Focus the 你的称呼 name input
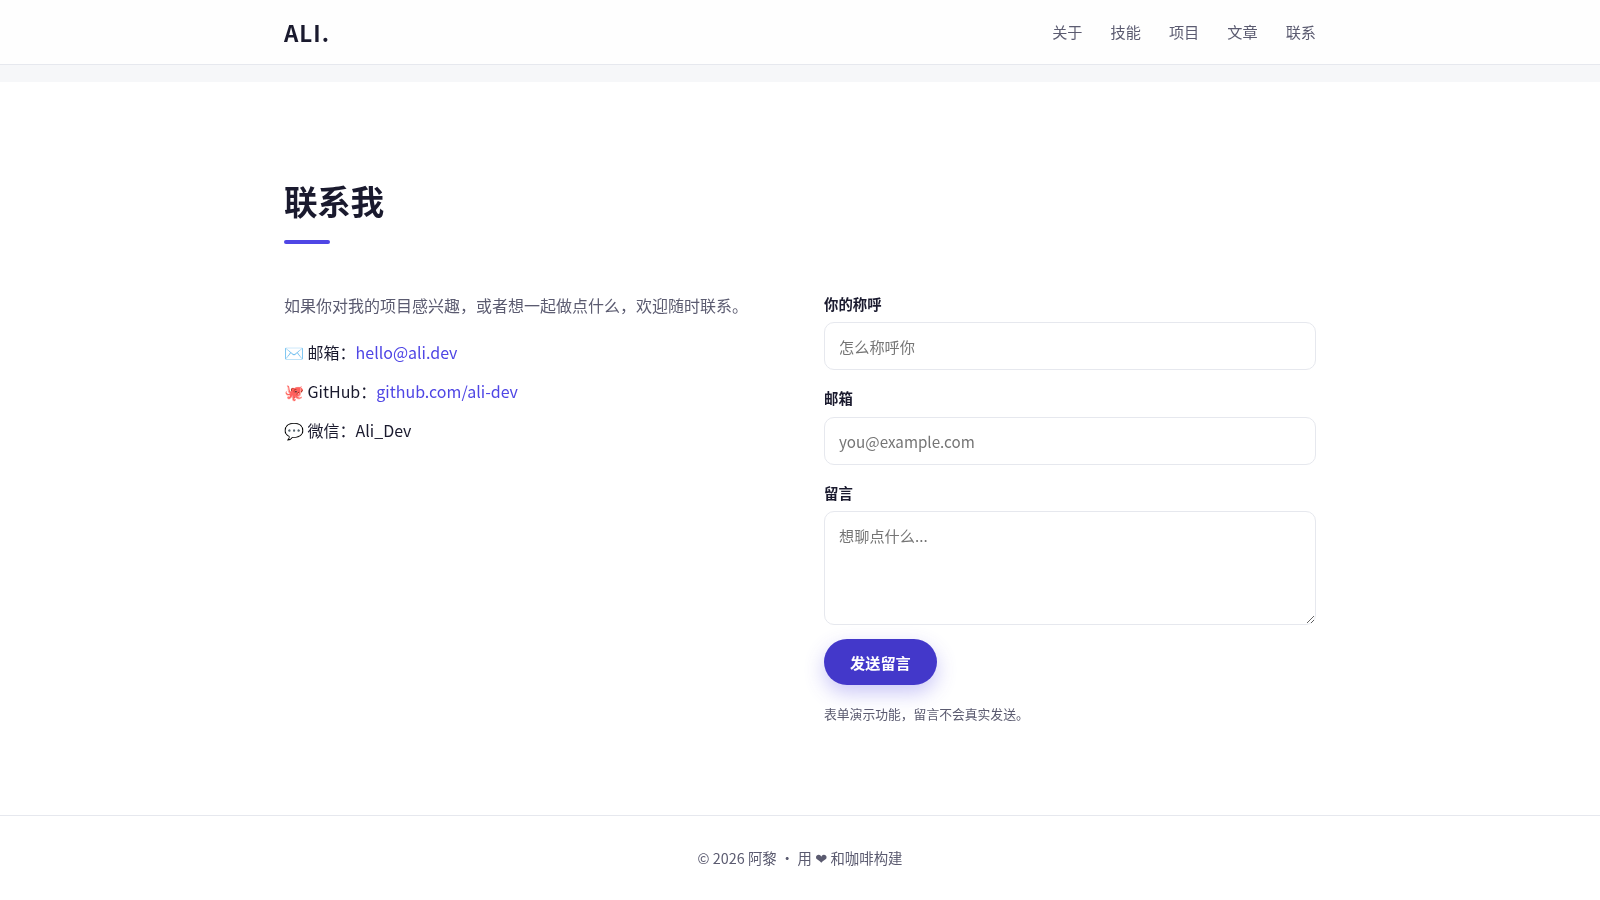1600x900 pixels. [x=1069, y=346]
